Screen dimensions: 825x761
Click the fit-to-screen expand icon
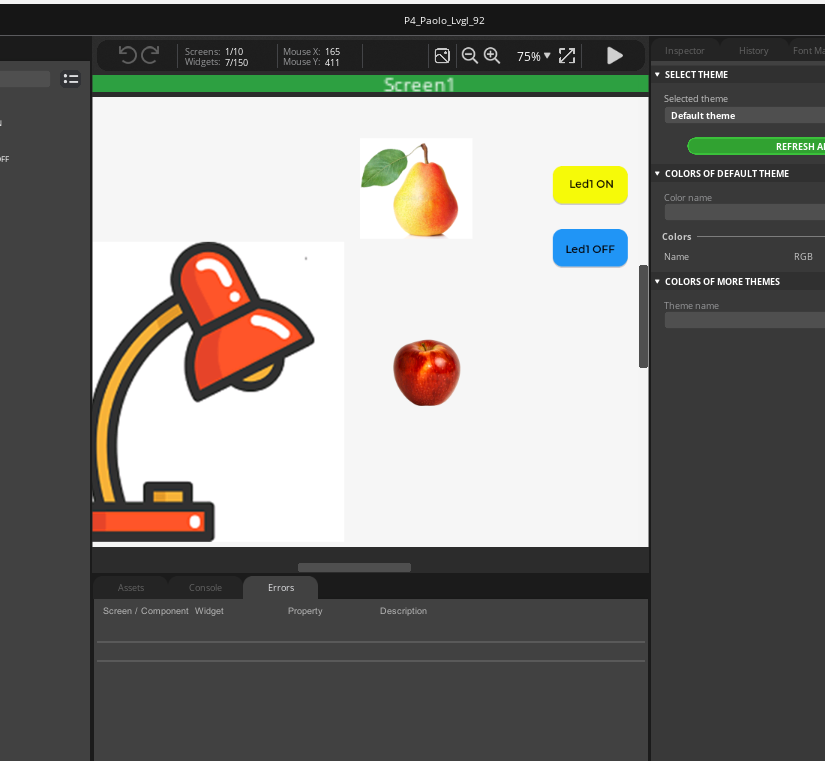pos(567,56)
